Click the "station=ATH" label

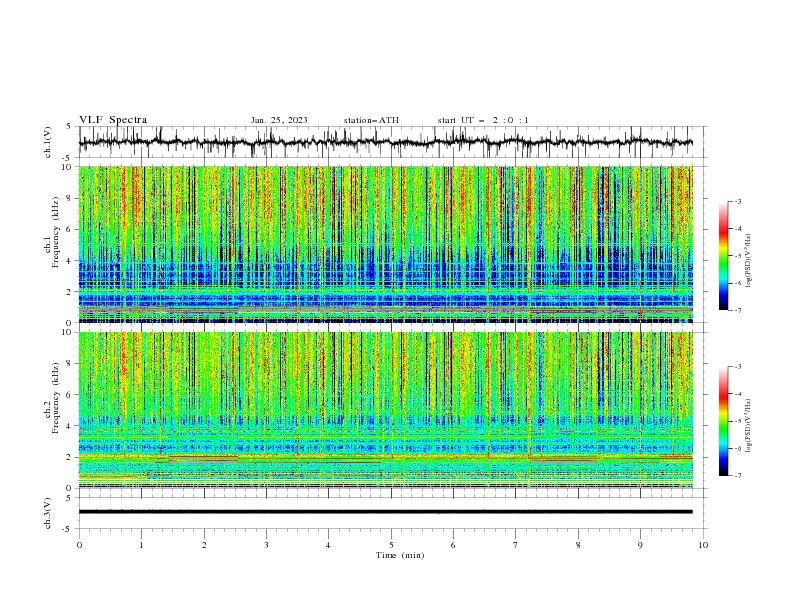[x=371, y=120]
